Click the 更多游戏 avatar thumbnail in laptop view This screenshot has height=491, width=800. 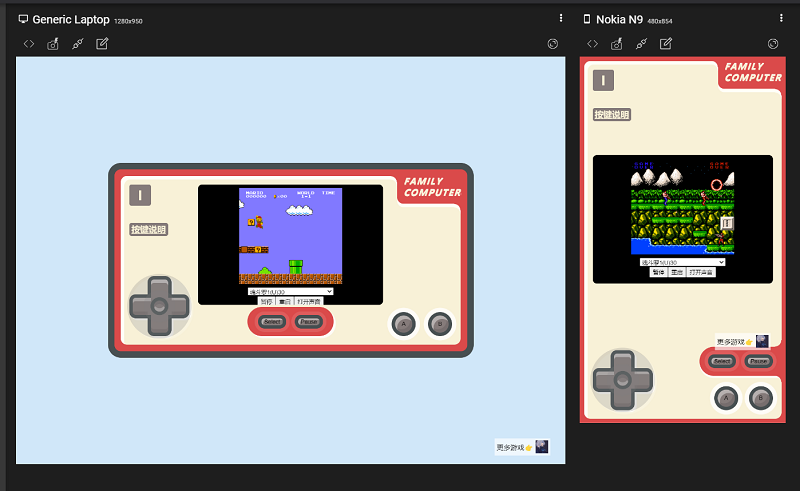point(542,447)
